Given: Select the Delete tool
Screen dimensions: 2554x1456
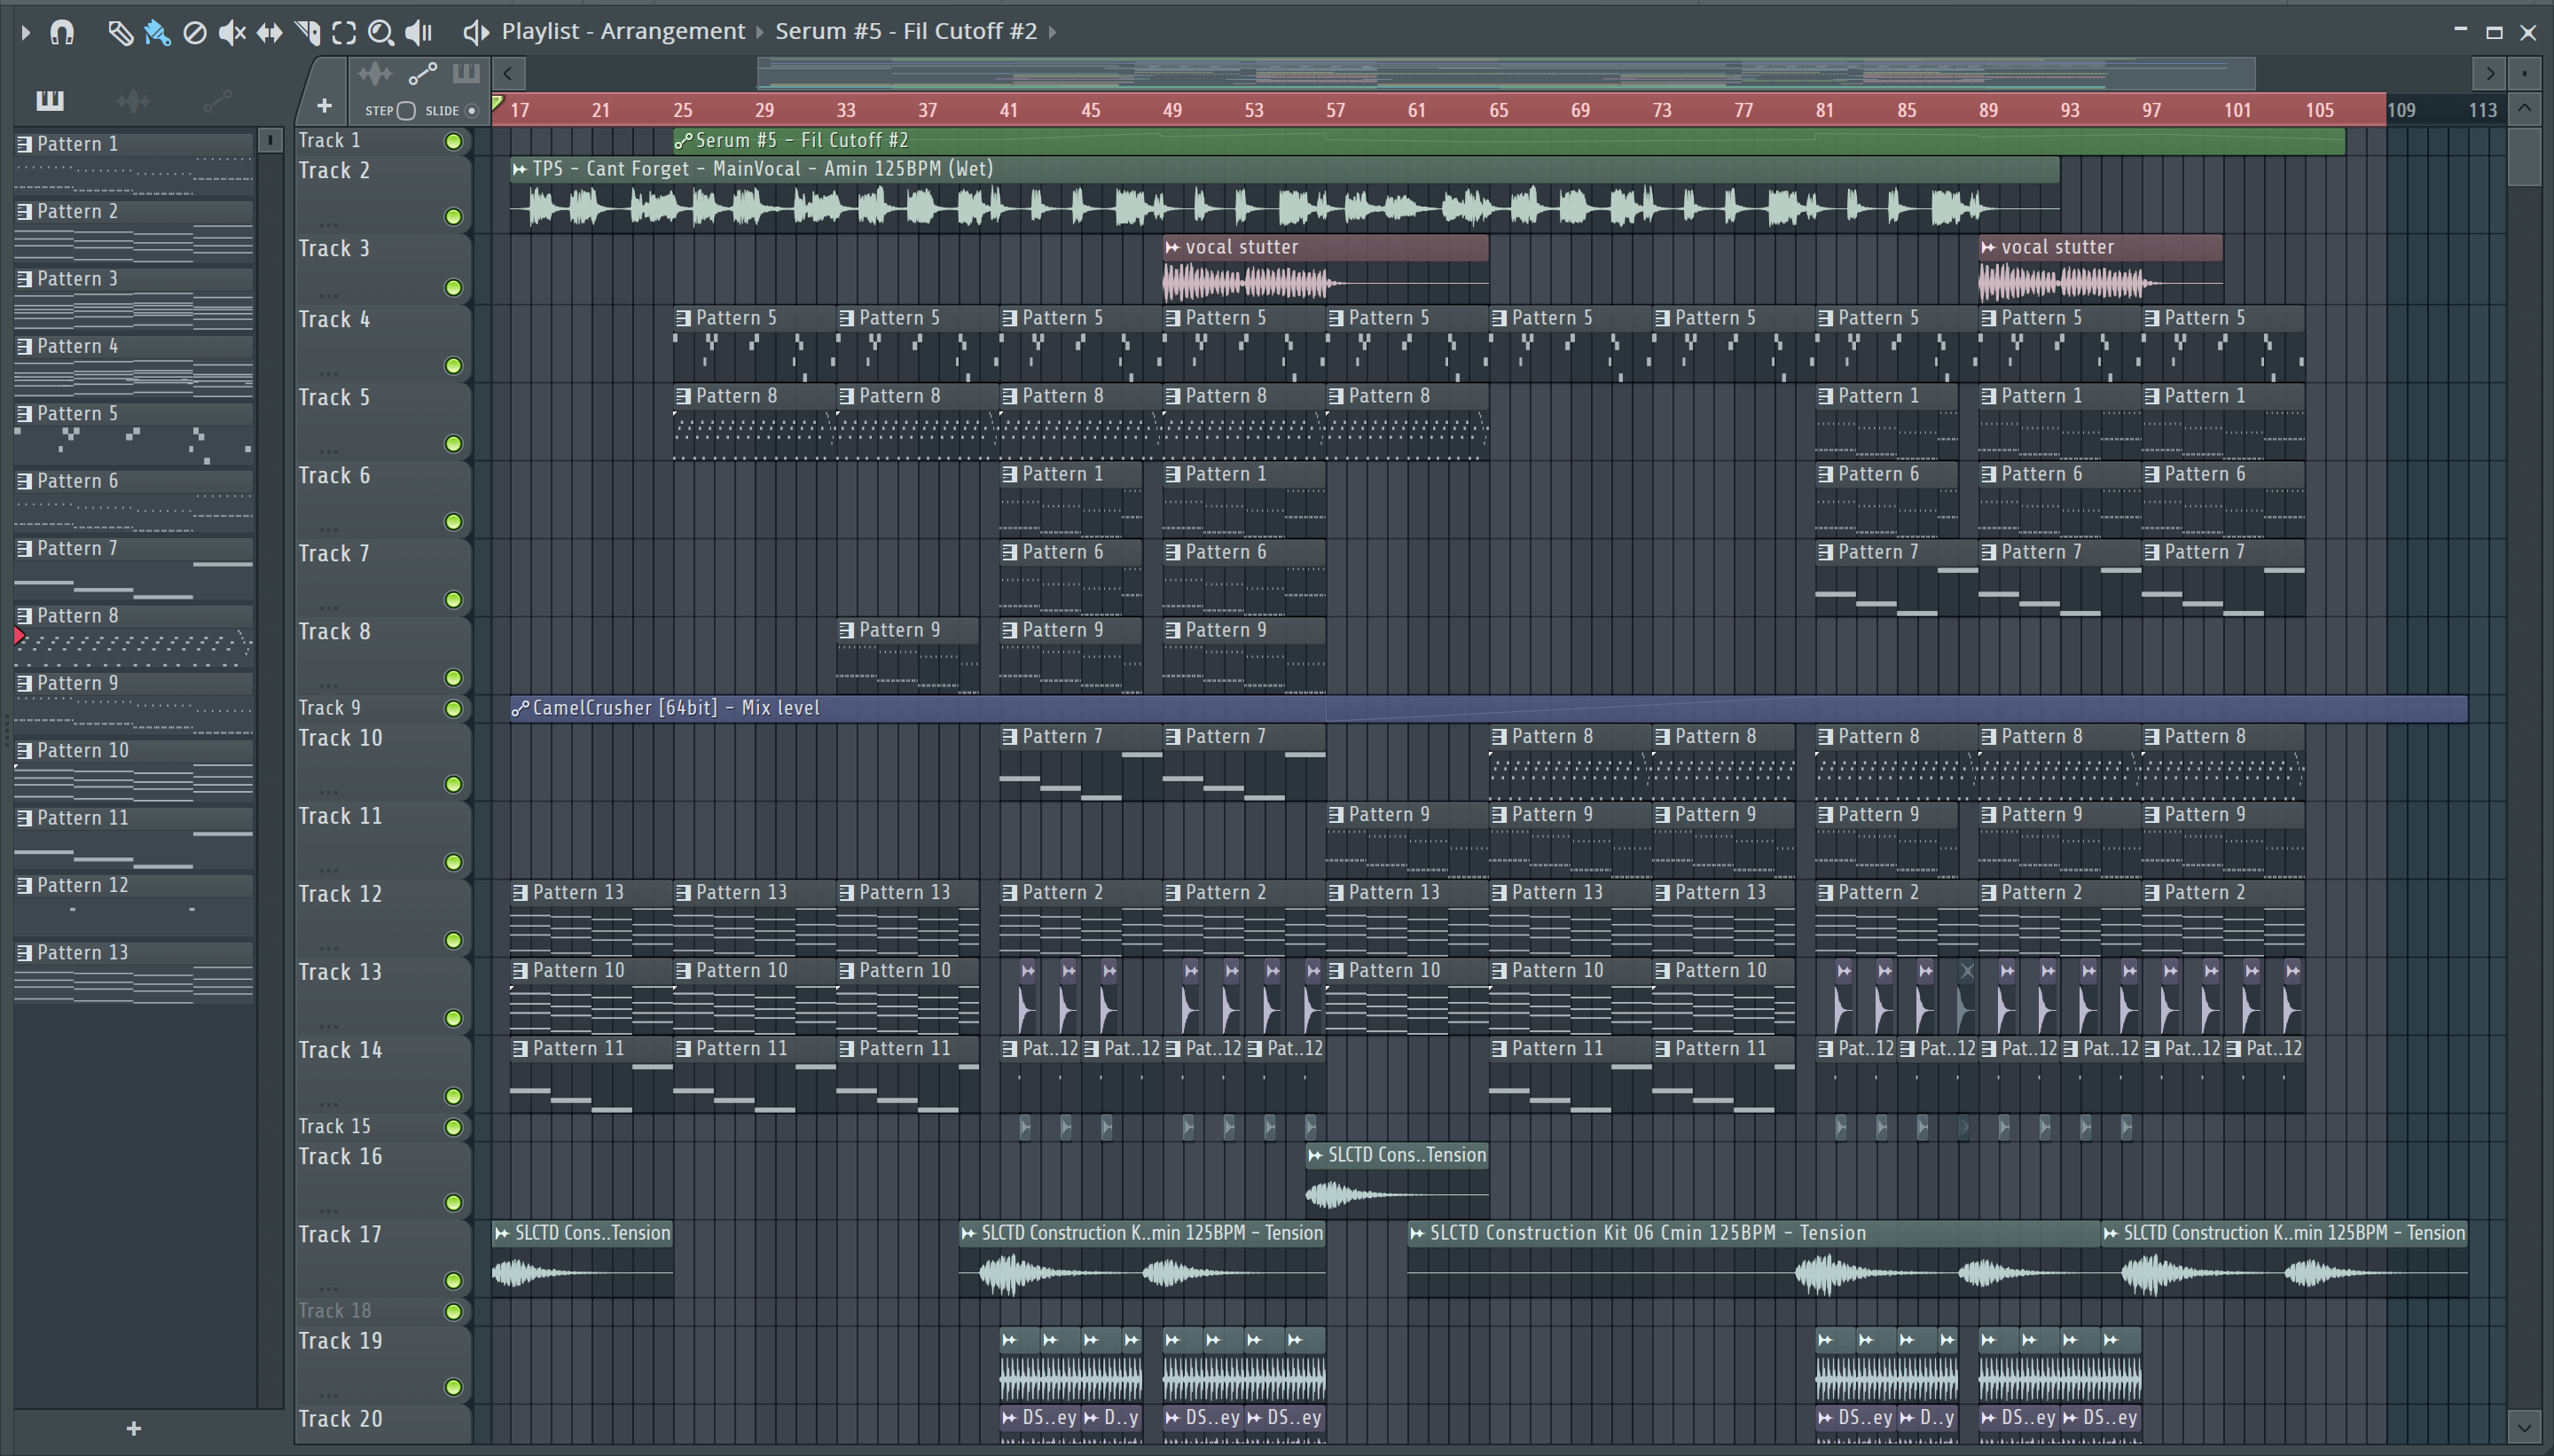Looking at the screenshot, I should point(195,32).
